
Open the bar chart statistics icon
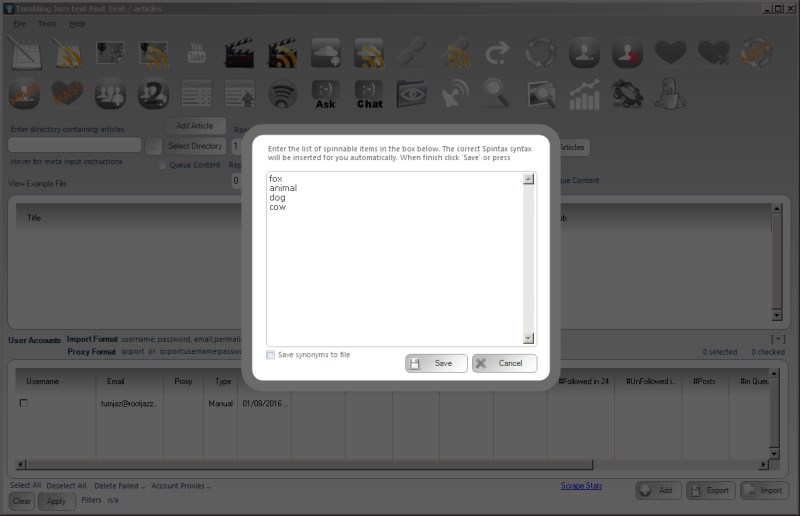pyautogui.click(x=584, y=94)
